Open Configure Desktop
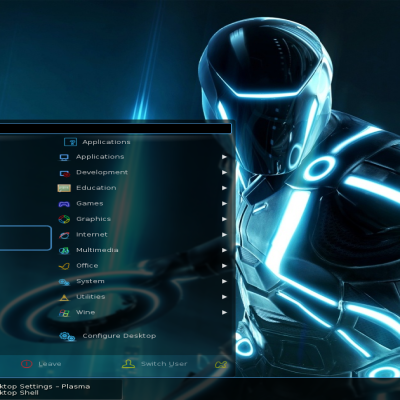Image resolution: width=400 pixels, height=400 pixels. pos(108,336)
